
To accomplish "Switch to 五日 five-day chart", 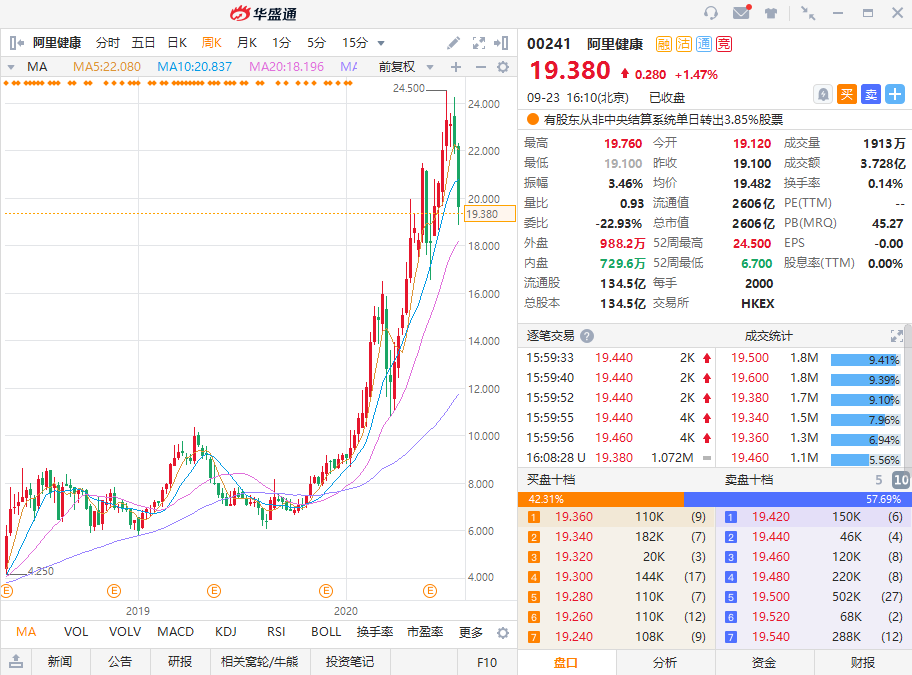I will tap(143, 42).
